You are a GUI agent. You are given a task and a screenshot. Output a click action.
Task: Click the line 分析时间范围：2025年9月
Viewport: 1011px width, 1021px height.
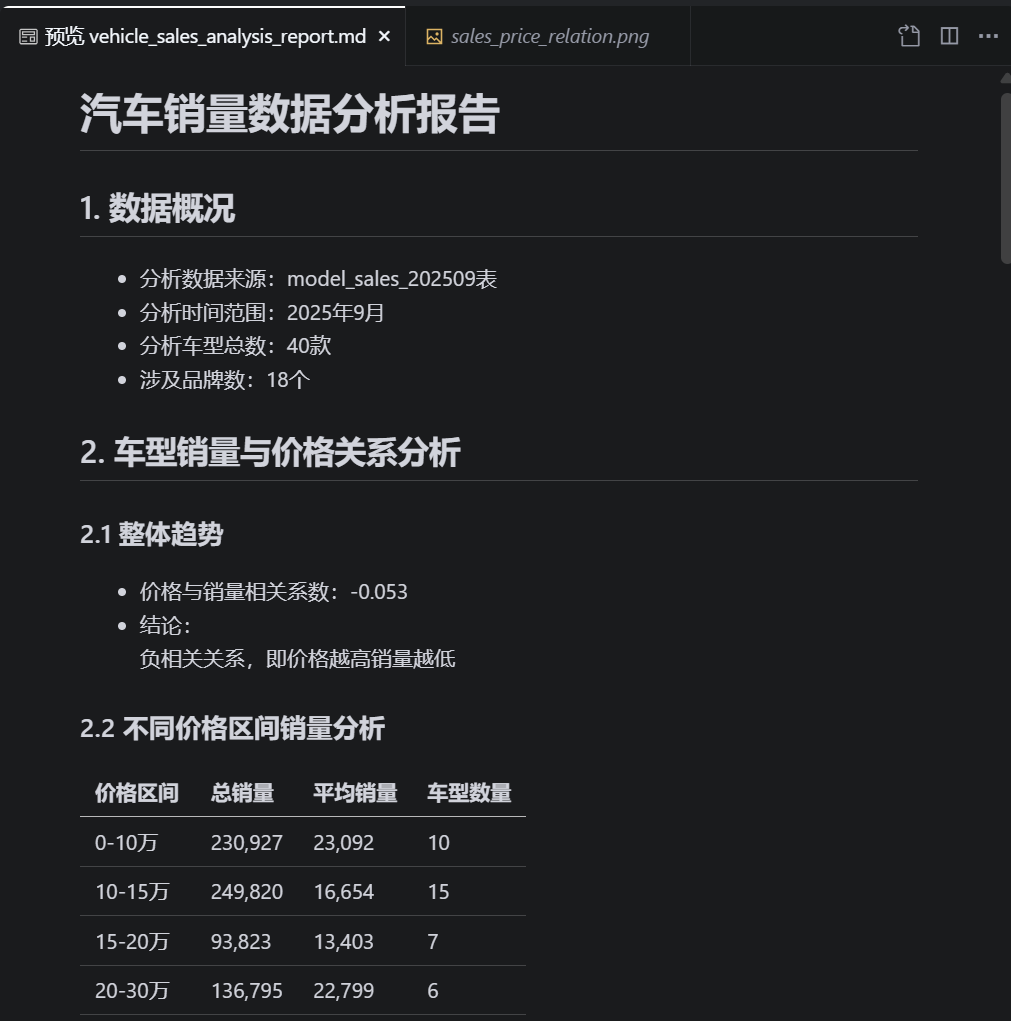coord(262,313)
